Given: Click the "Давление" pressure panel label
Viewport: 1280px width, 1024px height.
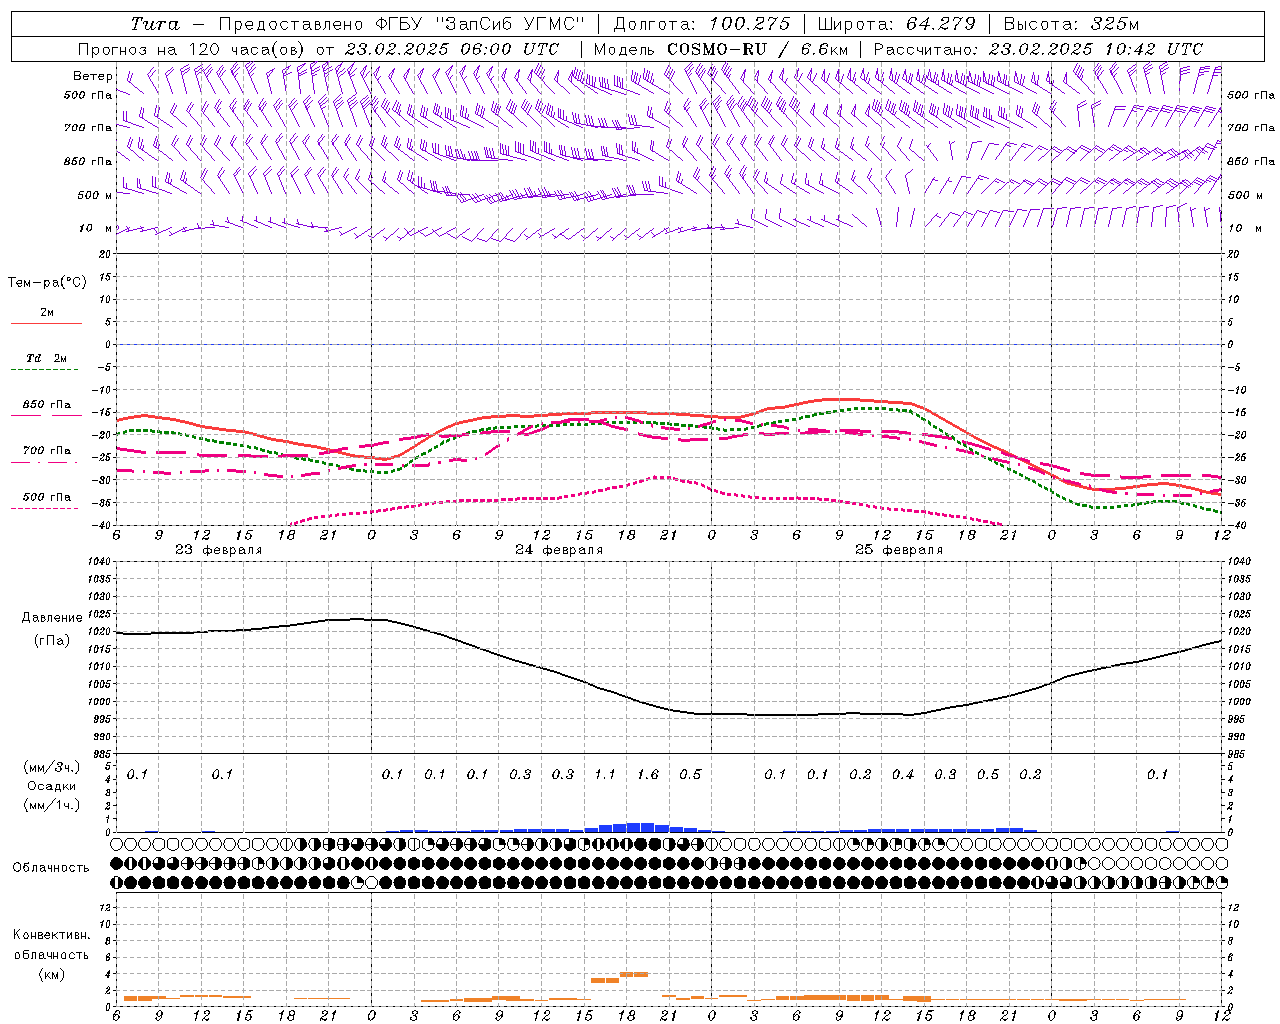Looking at the screenshot, I should point(52,618).
